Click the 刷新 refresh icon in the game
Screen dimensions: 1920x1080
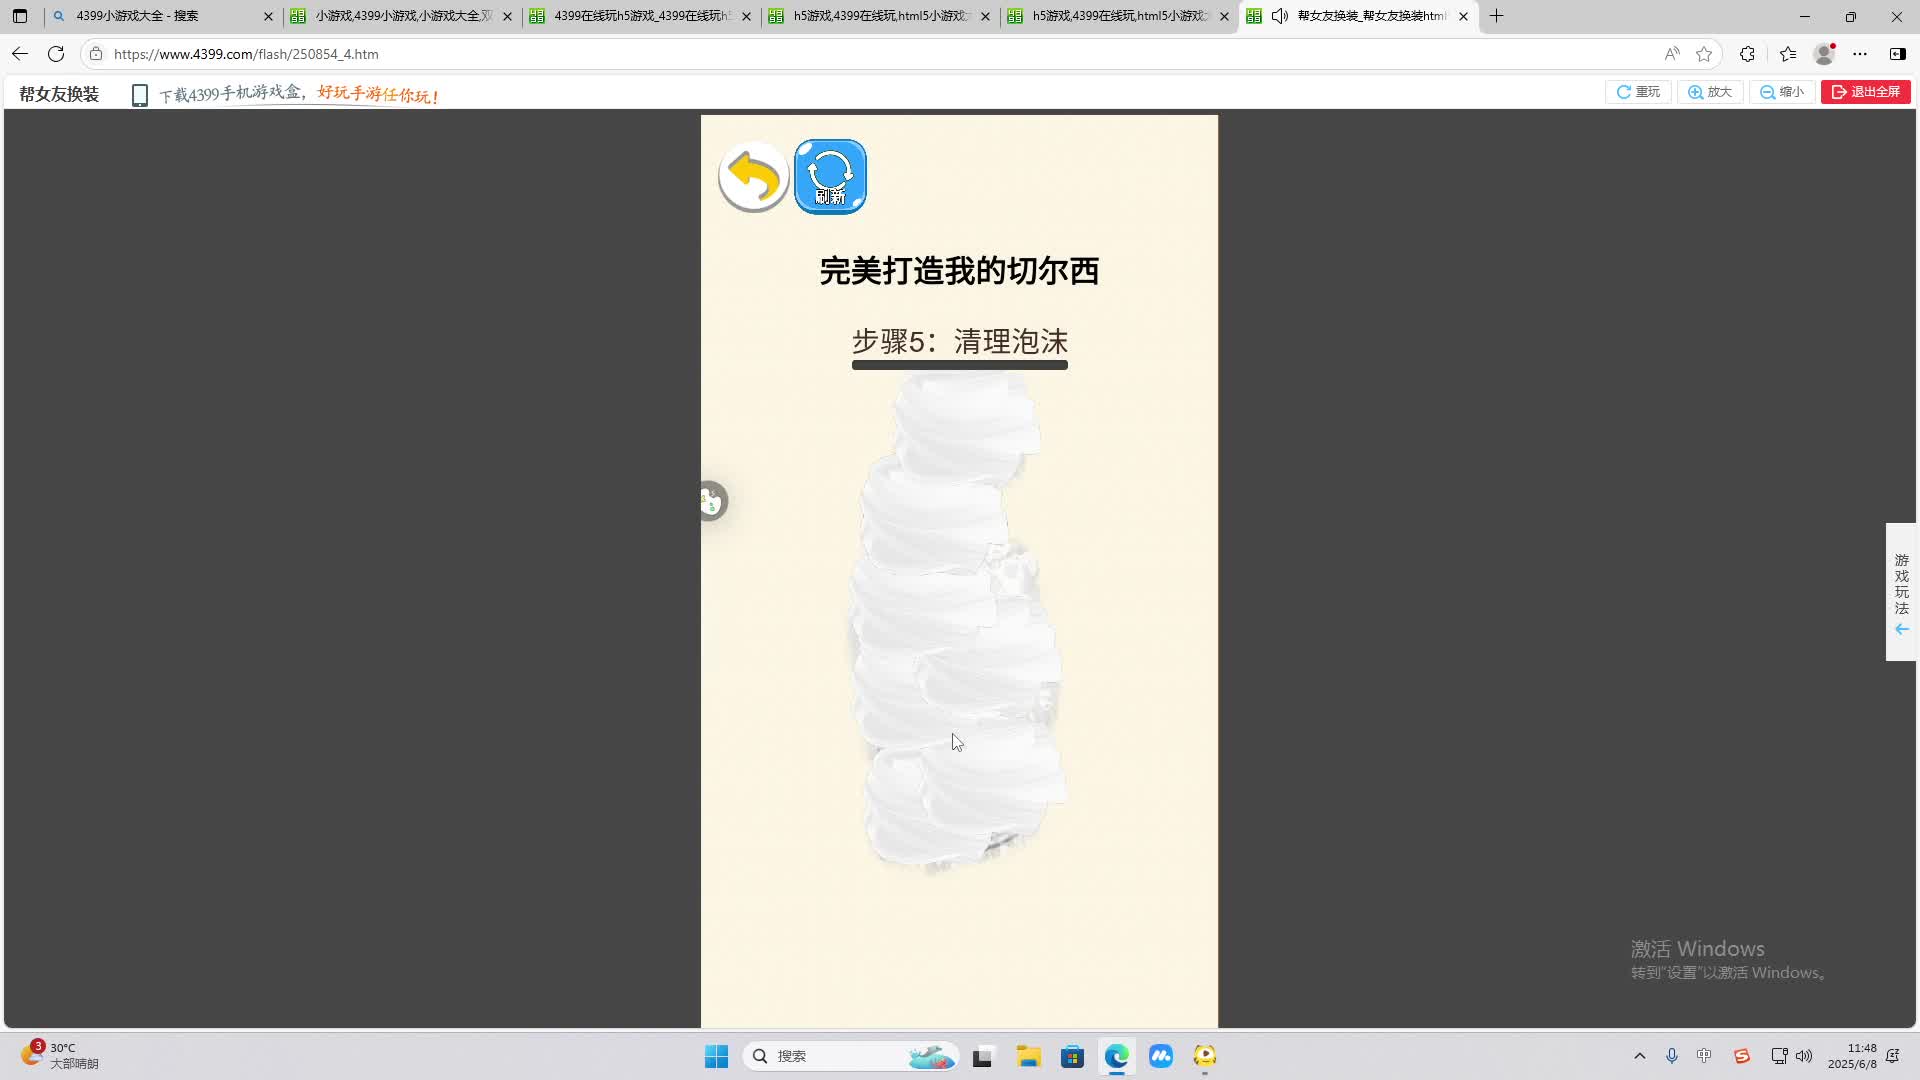829,176
